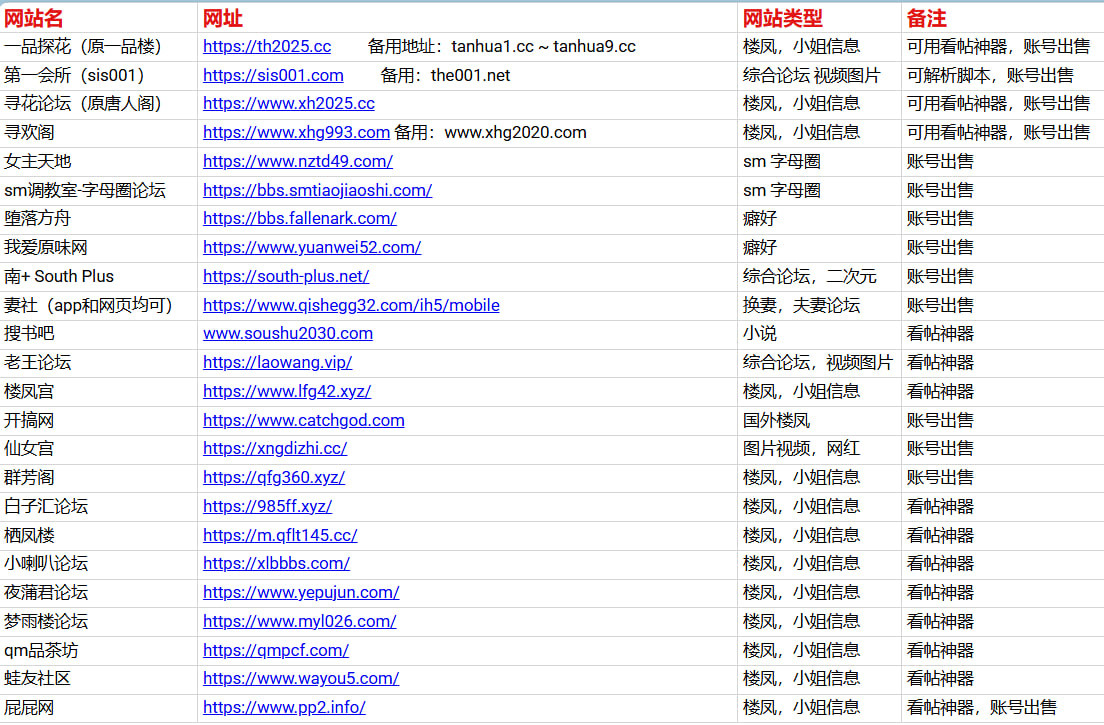Open the www.pp2.info link
Screen dimensions: 1104x725
[x=284, y=707]
